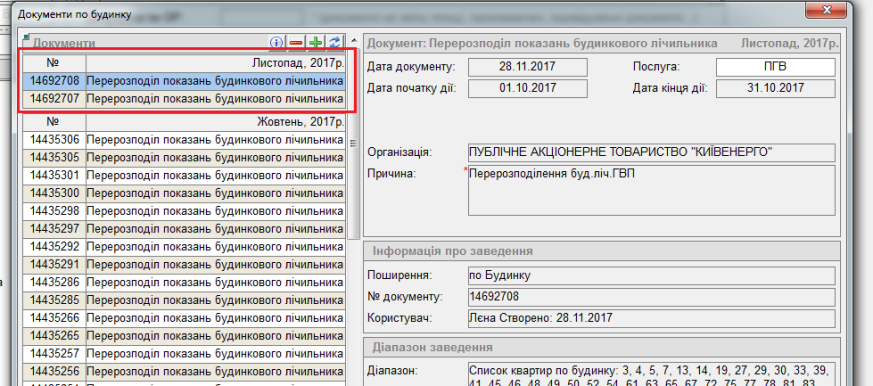Close the Документи по будинку window
The height and width of the screenshot is (386, 873).
click(826, 9)
